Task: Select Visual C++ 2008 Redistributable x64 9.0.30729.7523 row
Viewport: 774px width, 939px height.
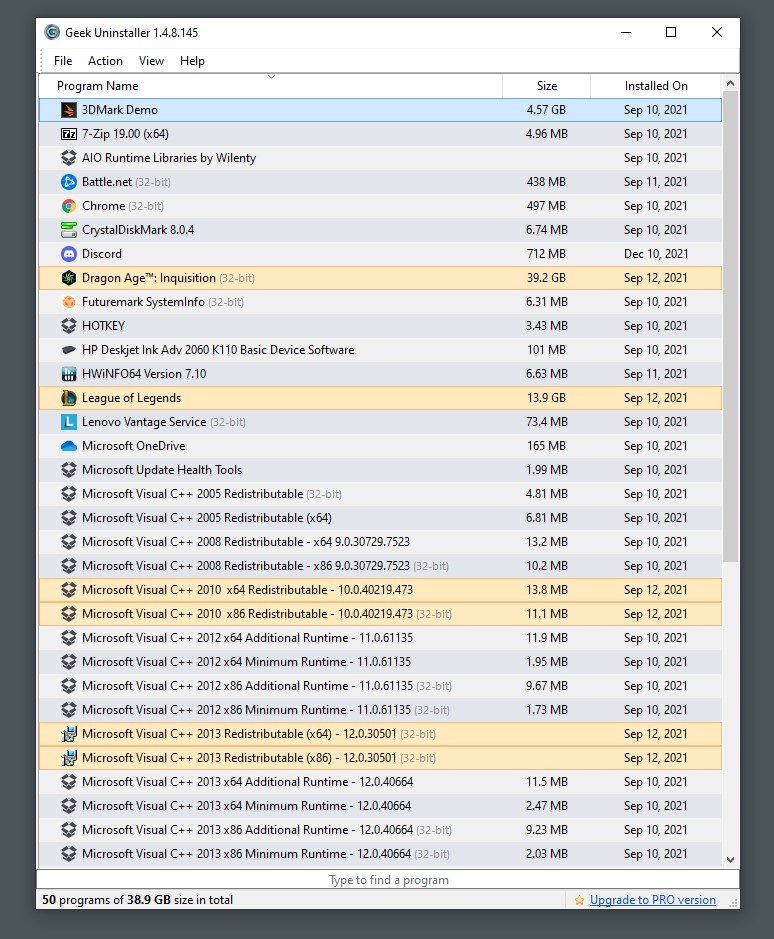Action: tap(380, 542)
